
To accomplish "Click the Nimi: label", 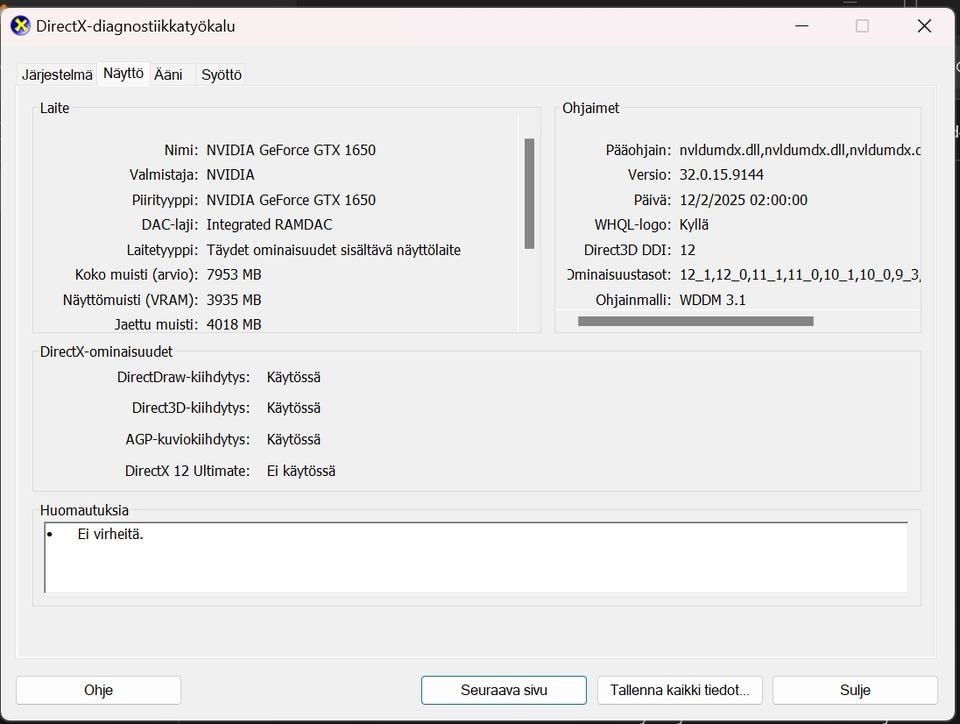I will coord(181,150).
